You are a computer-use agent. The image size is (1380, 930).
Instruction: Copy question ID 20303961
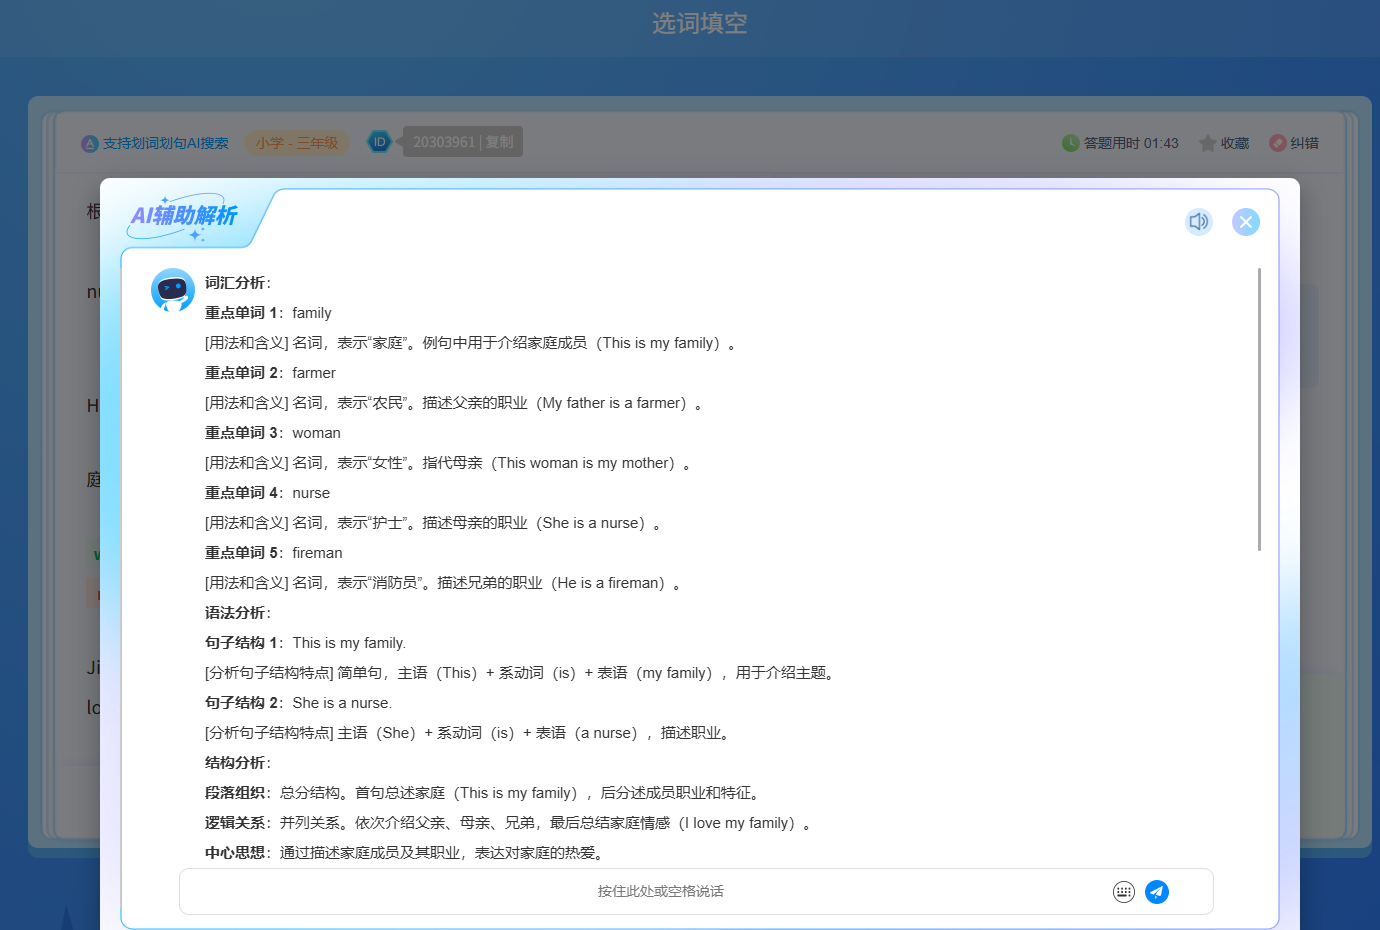pos(500,142)
